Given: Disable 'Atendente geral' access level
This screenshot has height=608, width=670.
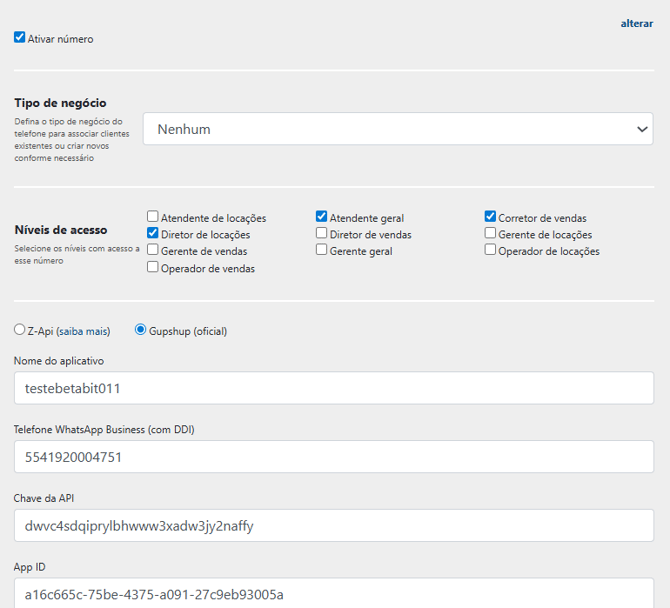Looking at the screenshot, I should pyautogui.click(x=322, y=217).
